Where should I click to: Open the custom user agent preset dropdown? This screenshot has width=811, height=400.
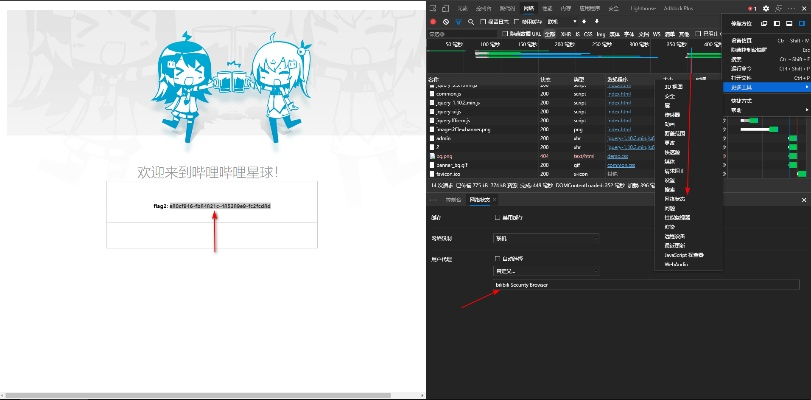pos(546,271)
